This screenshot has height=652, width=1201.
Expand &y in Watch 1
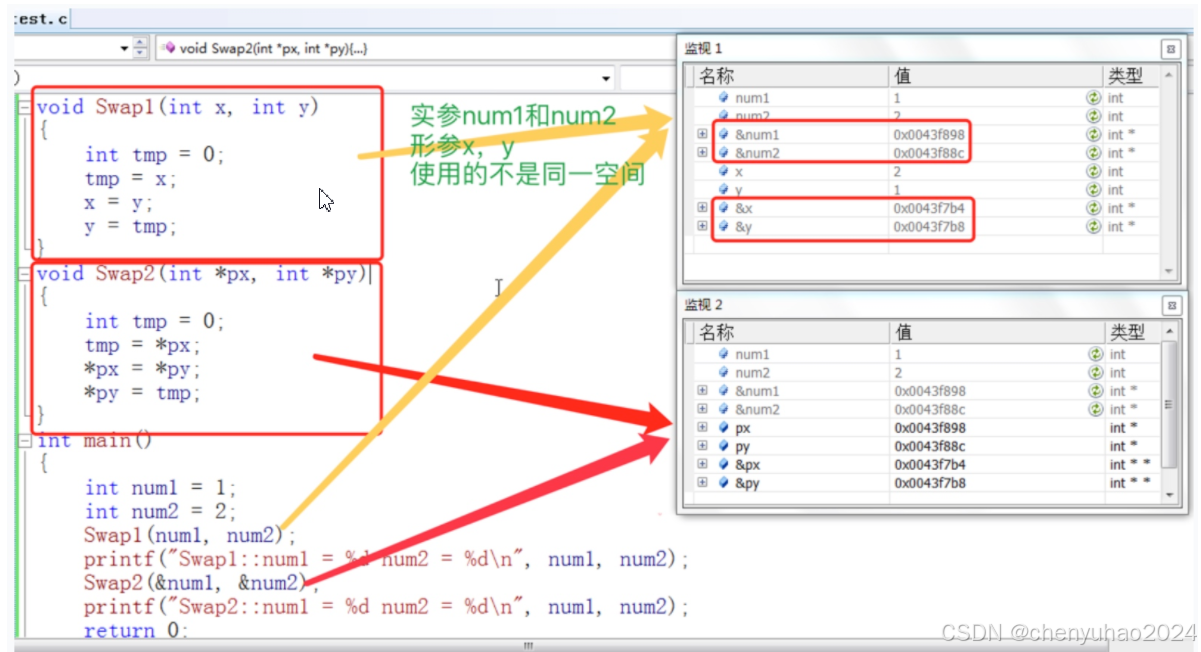[703, 227]
